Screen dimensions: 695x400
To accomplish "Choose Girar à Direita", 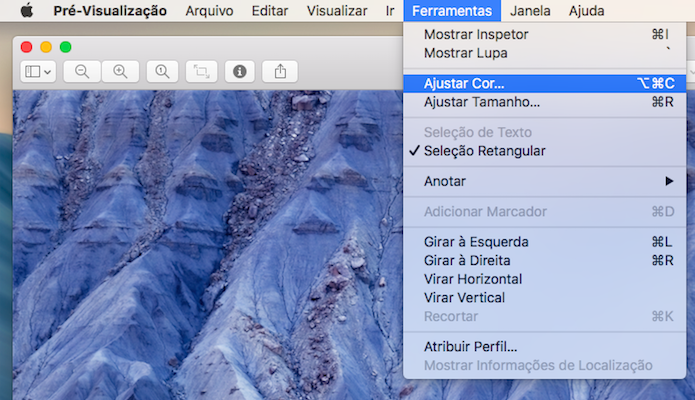I will pos(545,260).
